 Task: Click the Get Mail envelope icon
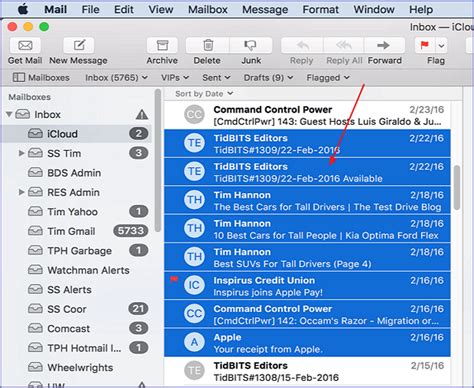click(25, 45)
